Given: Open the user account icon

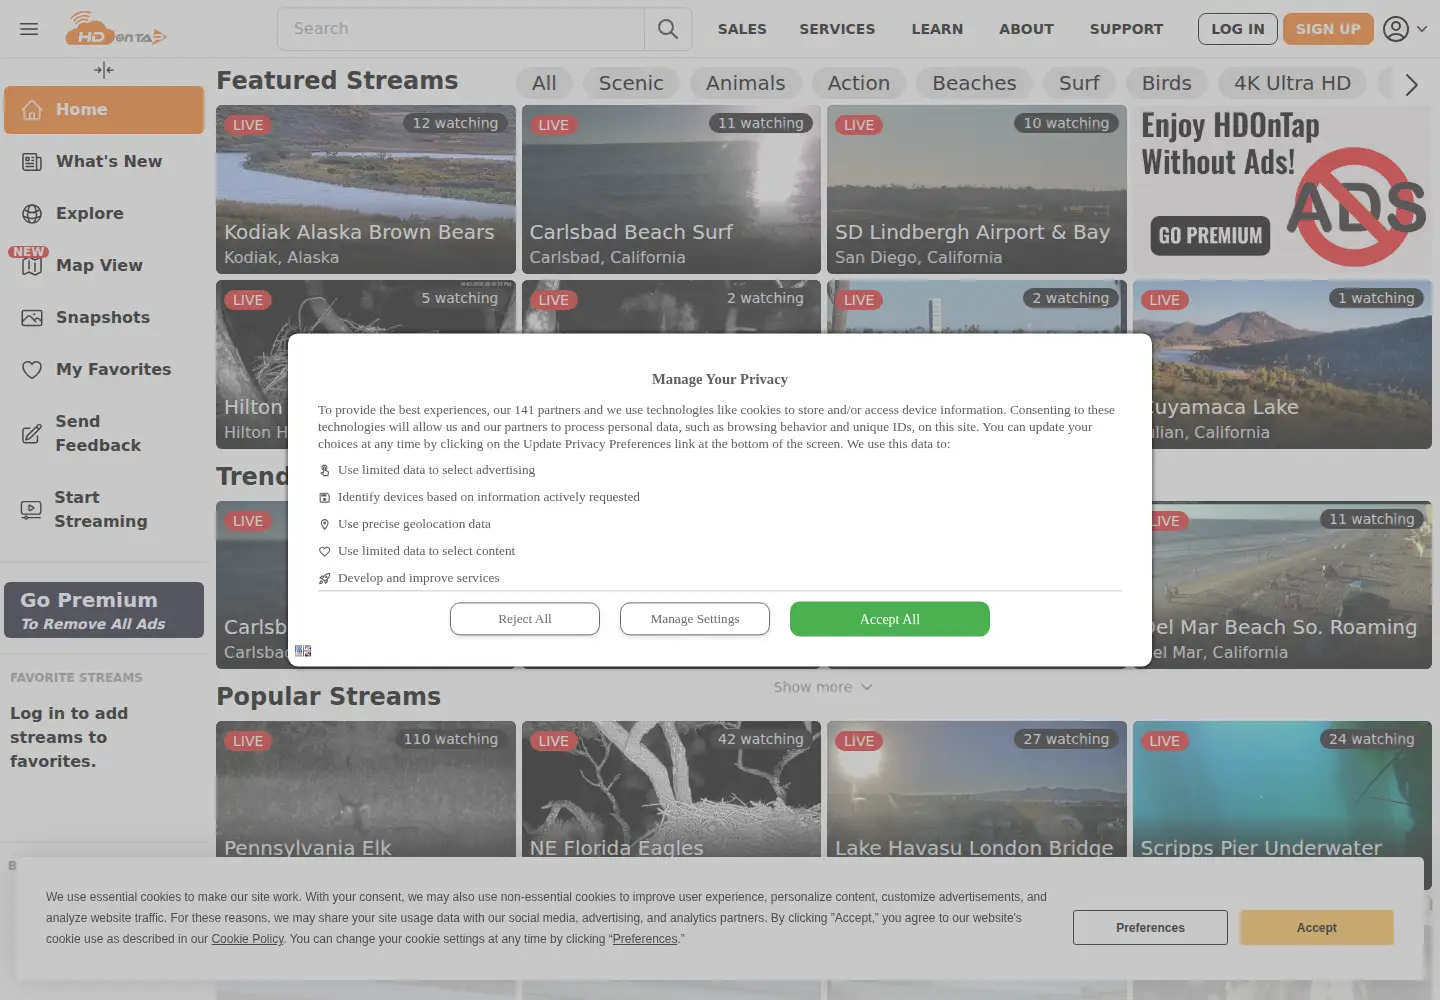Looking at the screenshot, I should (x=1396, y=29).
